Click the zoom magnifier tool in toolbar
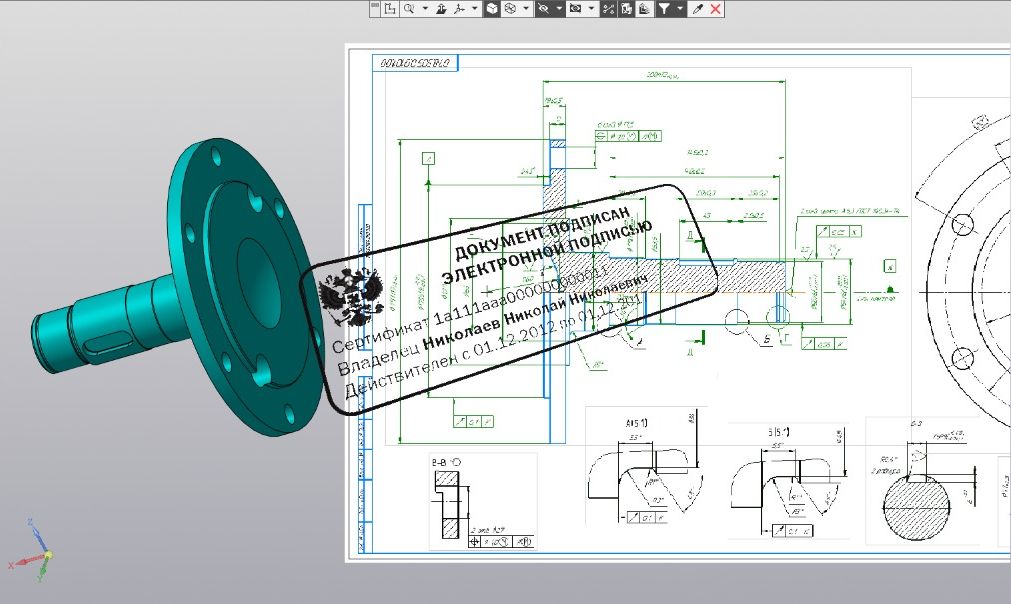This screenshot has height=604, width=1011. (x=408, y=8)
